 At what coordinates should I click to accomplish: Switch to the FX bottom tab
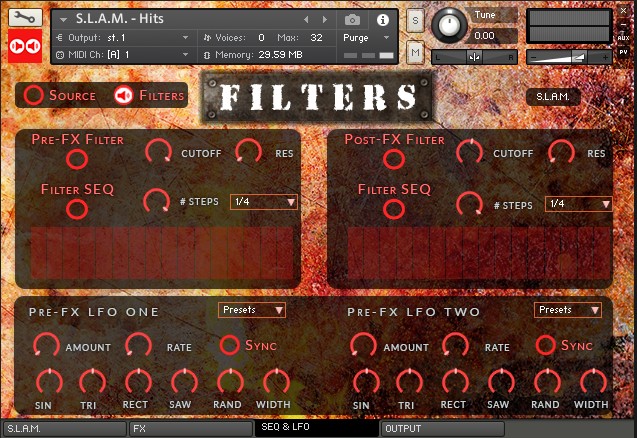pyautogui.click(x=191, y=429)
